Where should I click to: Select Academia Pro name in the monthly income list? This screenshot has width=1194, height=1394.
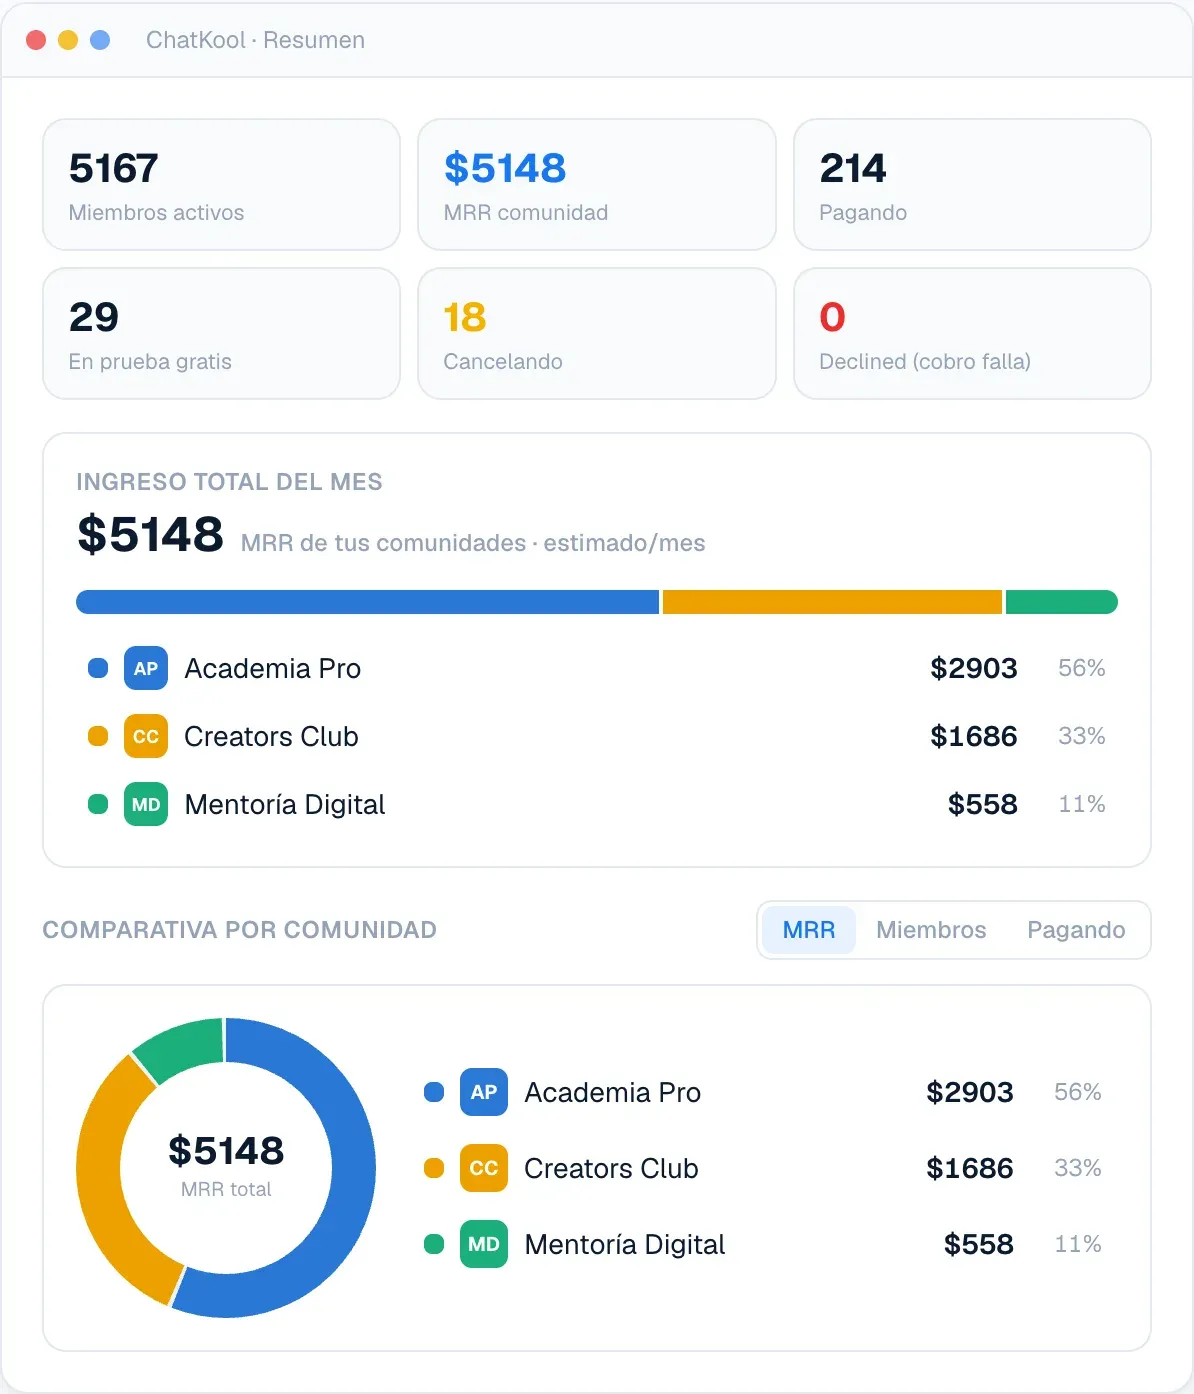[273, 668]
